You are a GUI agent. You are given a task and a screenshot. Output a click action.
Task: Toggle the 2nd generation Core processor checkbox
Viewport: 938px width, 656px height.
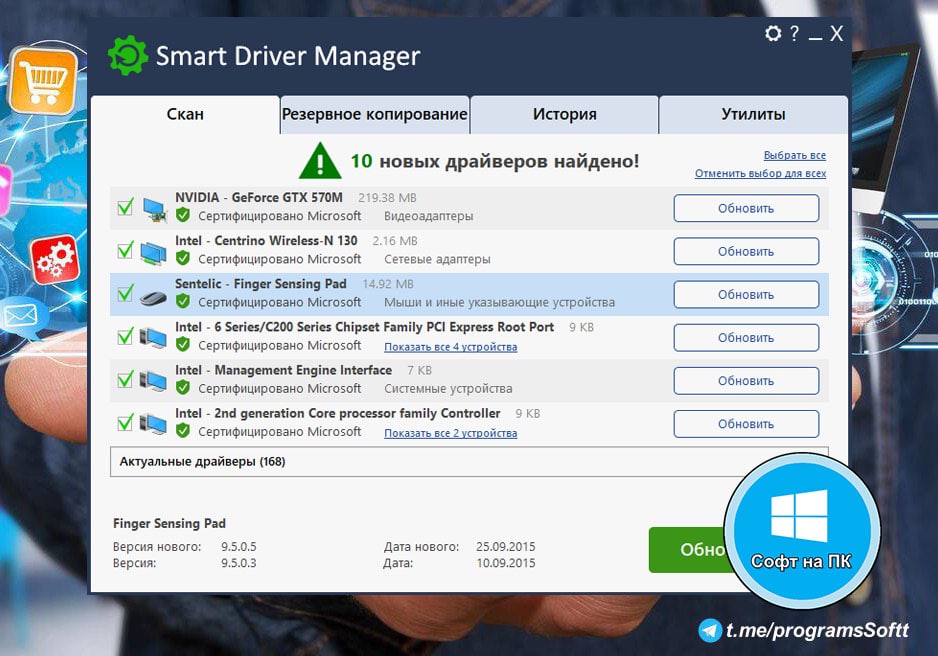(125, 422)
